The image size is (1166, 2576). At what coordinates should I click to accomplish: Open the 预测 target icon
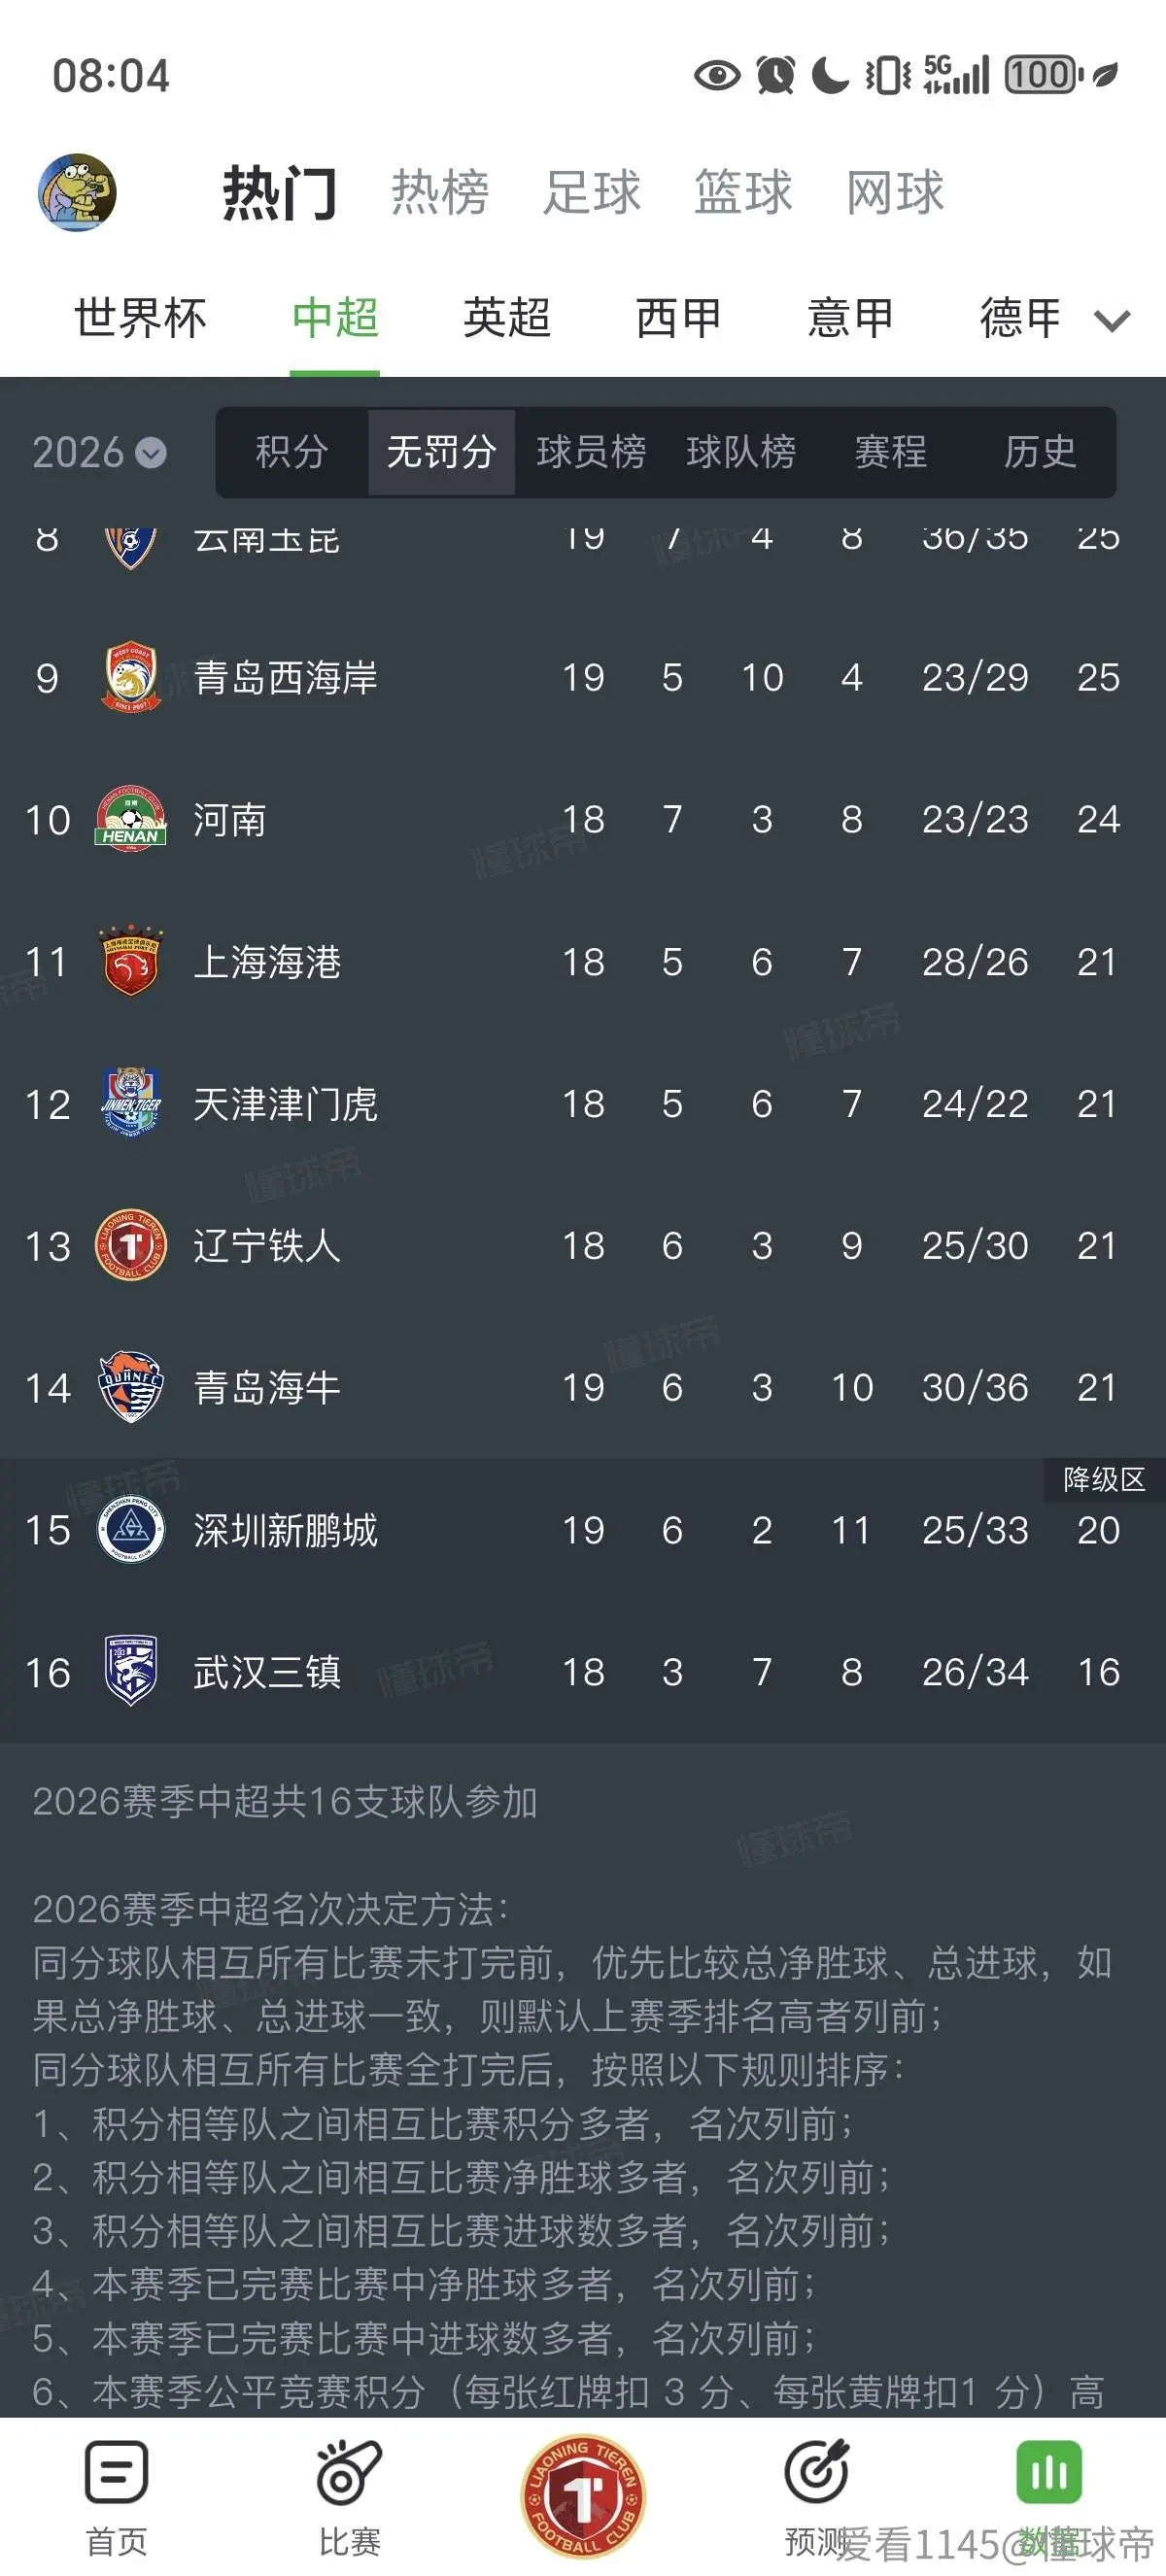[x=817, y=2472]
